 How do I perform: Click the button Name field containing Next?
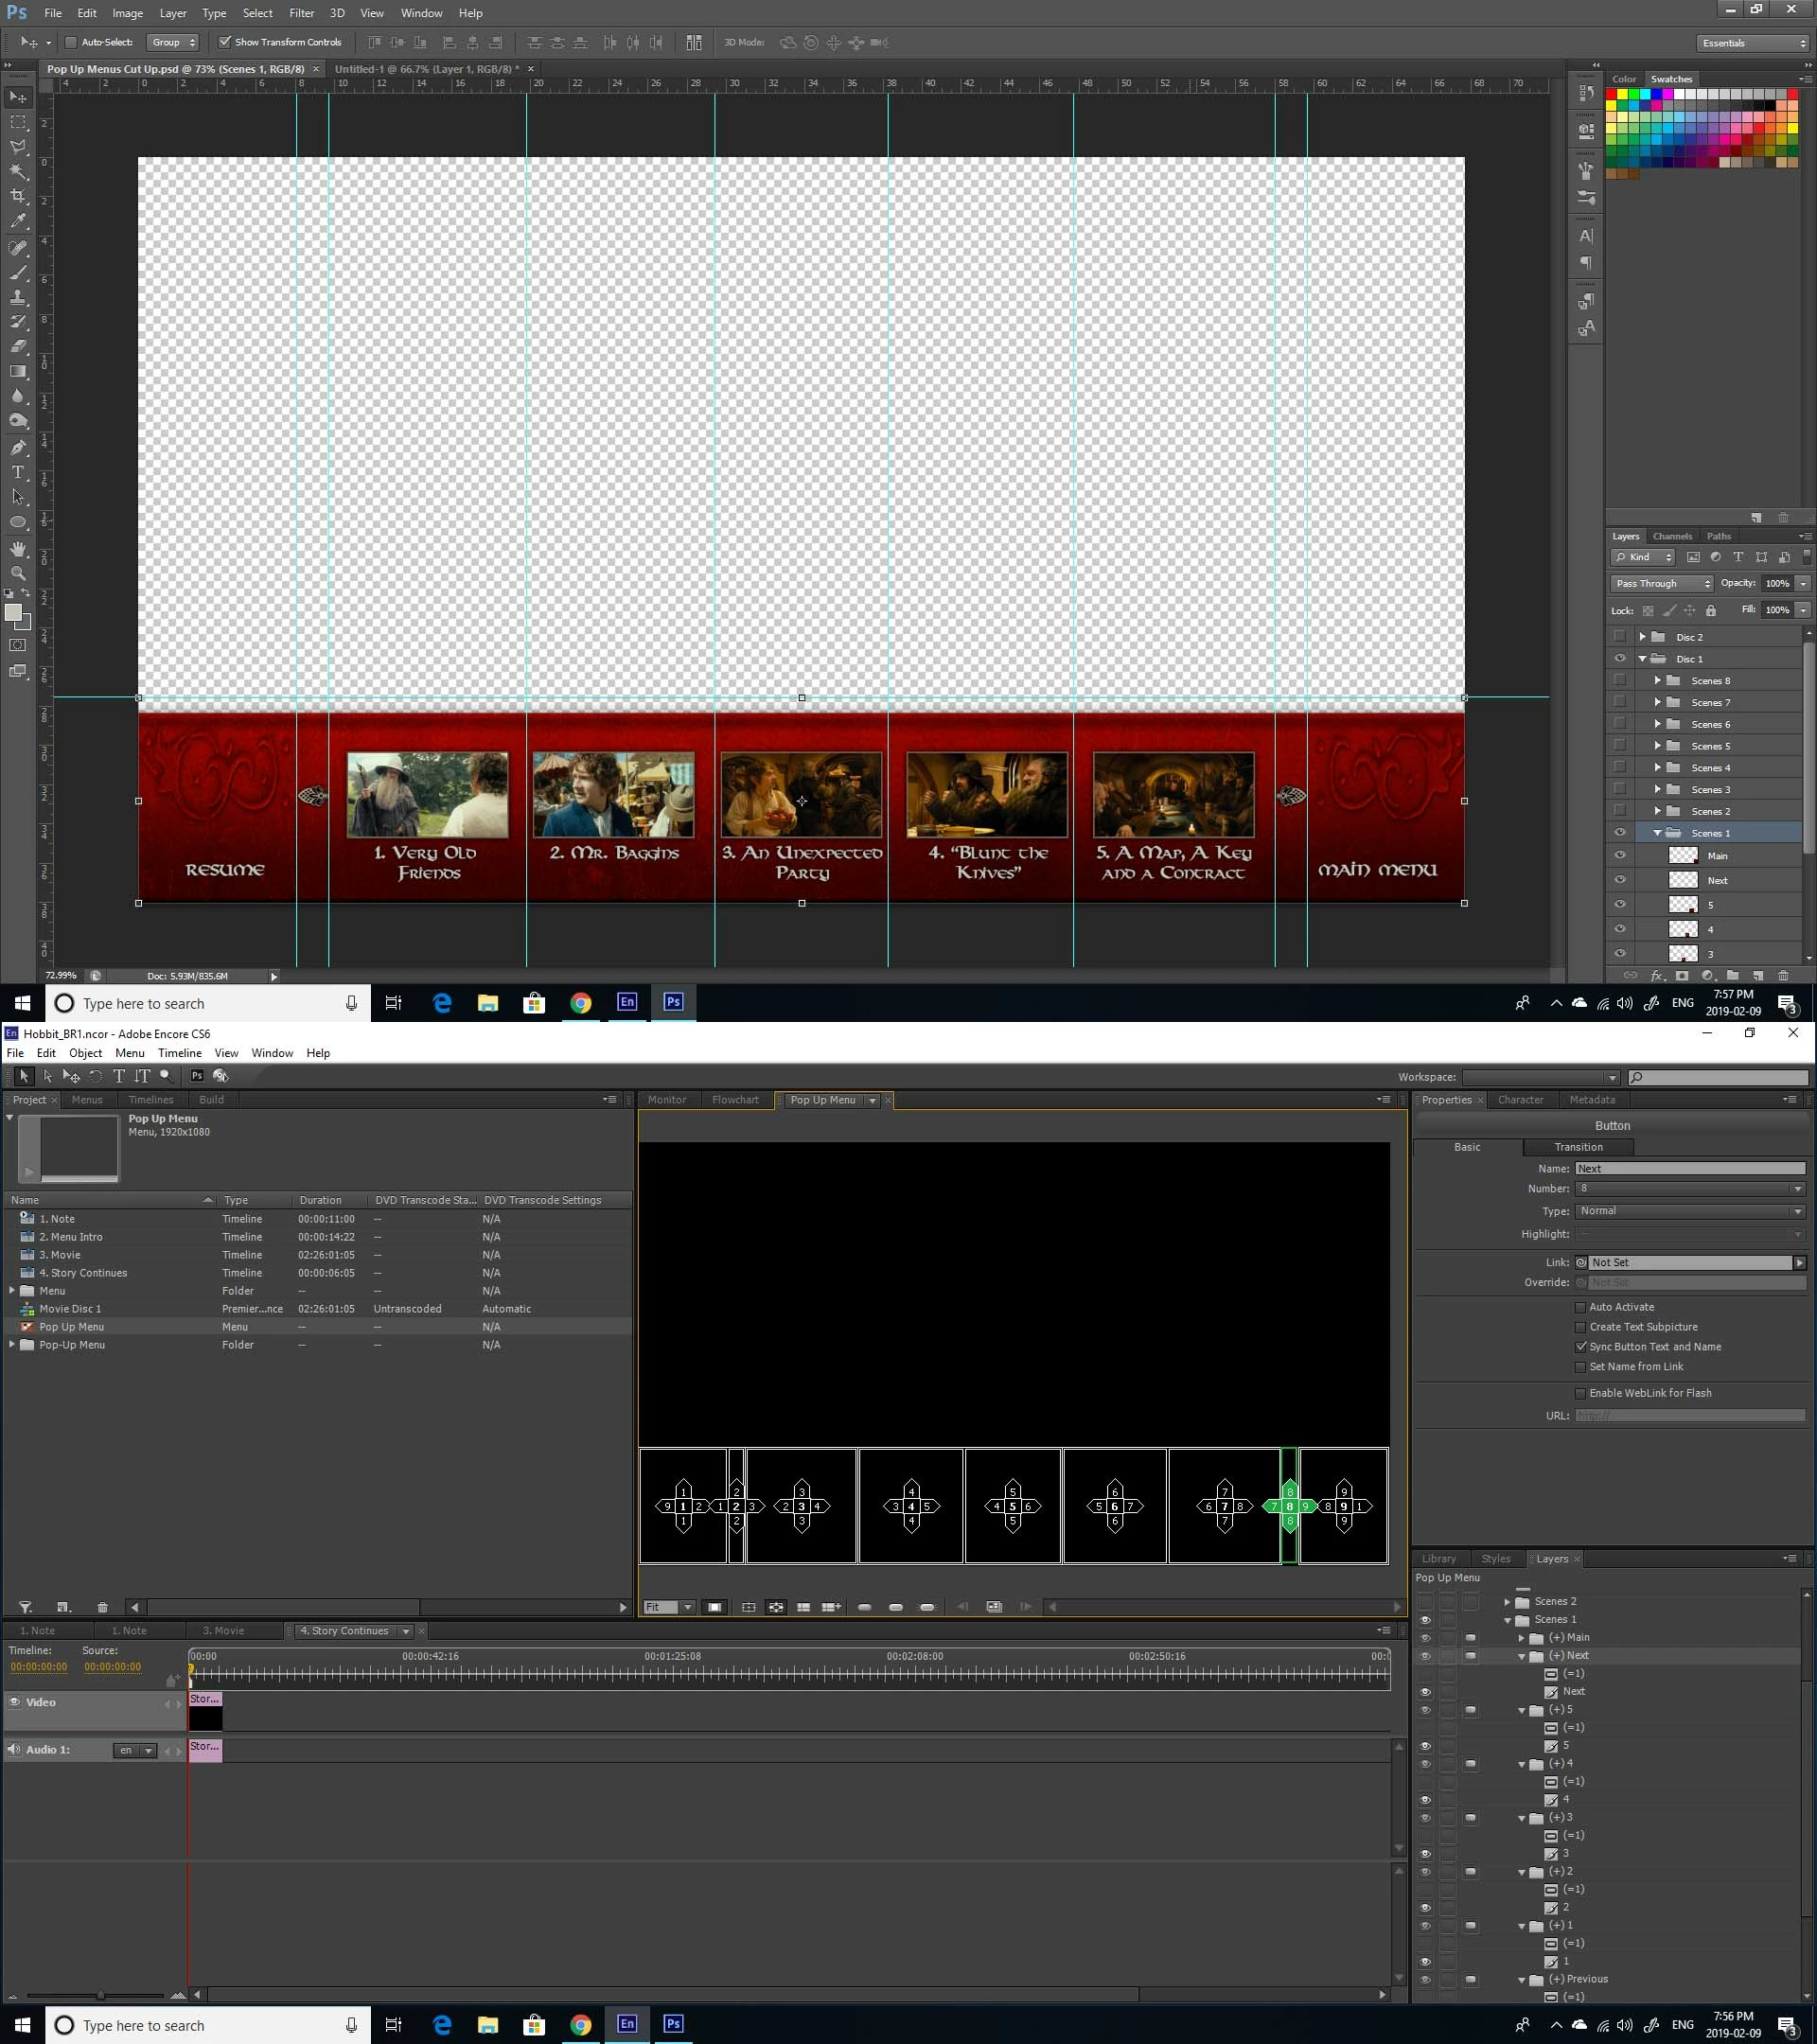(x=1689, y=1168)
